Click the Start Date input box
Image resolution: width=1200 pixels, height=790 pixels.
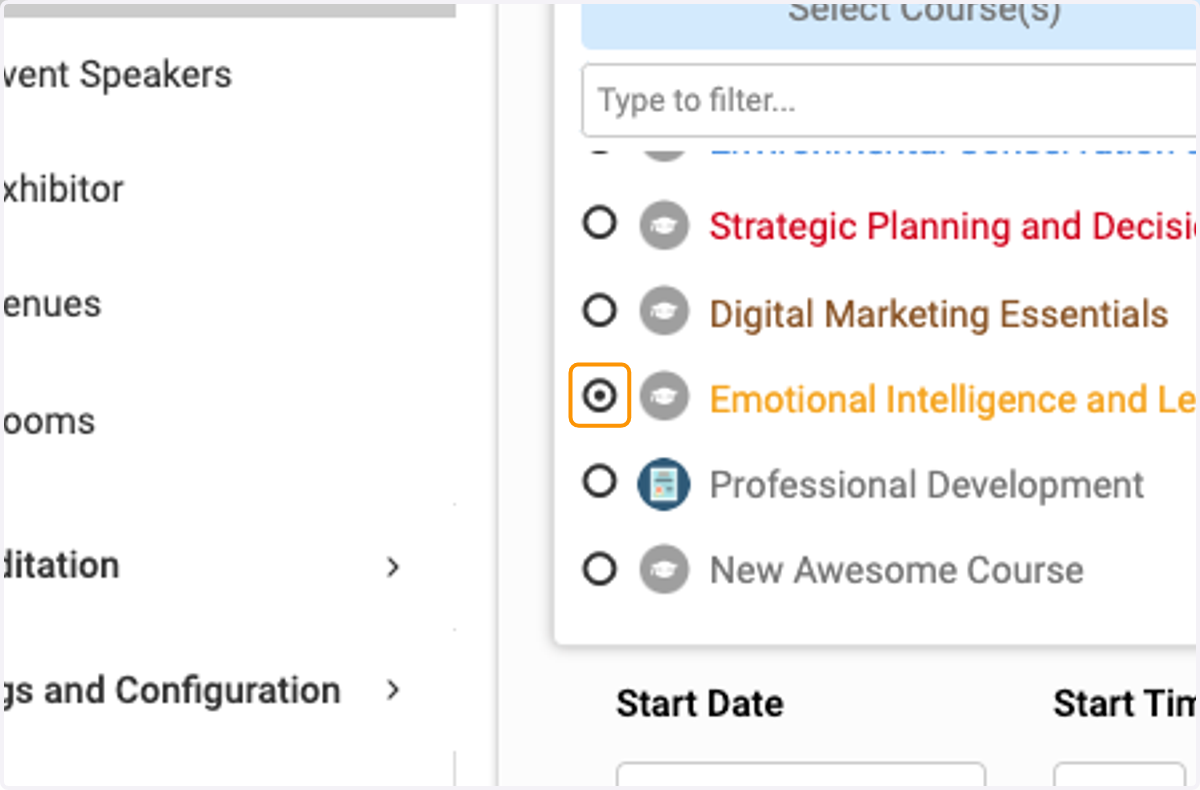point(800,776)
